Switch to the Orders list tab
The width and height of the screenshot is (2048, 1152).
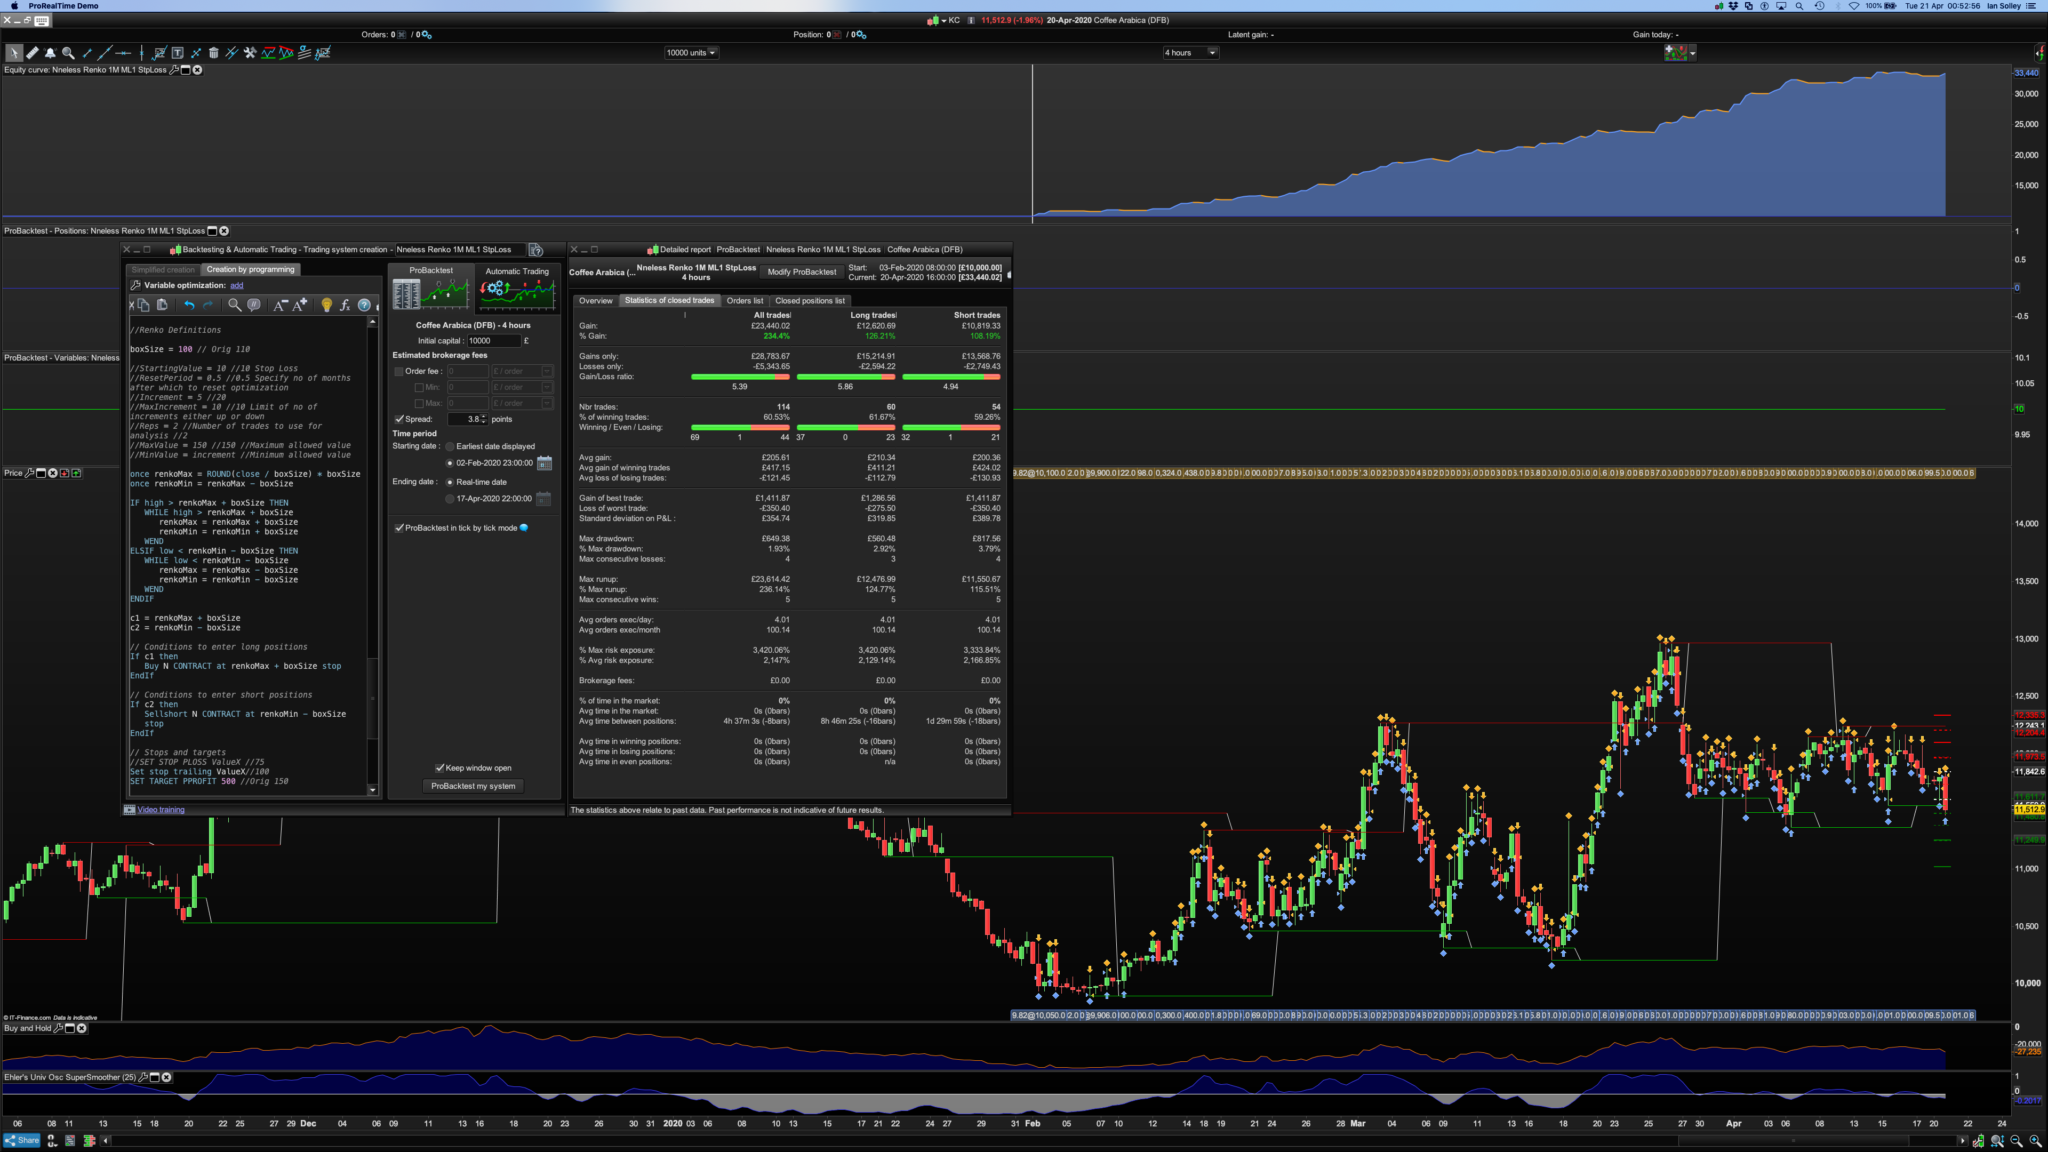point(744,301)
